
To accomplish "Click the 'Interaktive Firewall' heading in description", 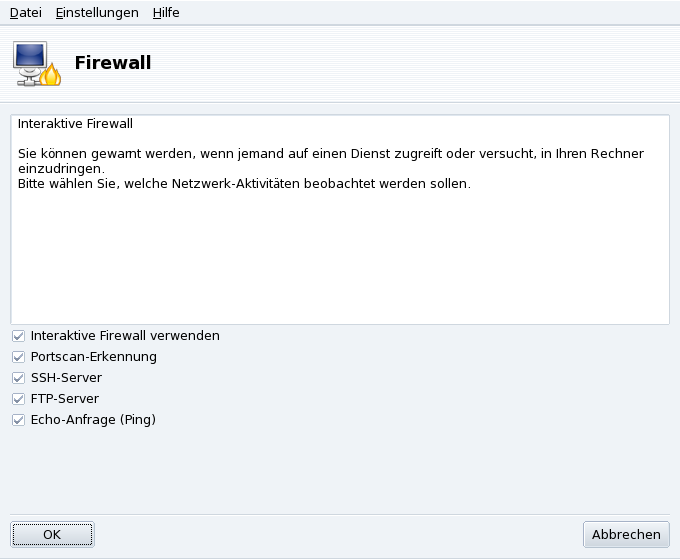I will click(x=76, y=125).
